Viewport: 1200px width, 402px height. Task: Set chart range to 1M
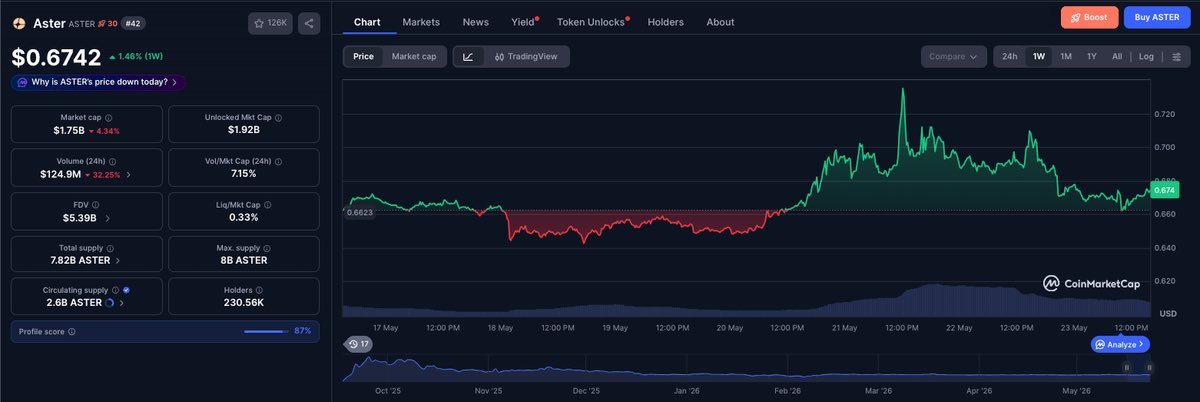point(1066,56)
